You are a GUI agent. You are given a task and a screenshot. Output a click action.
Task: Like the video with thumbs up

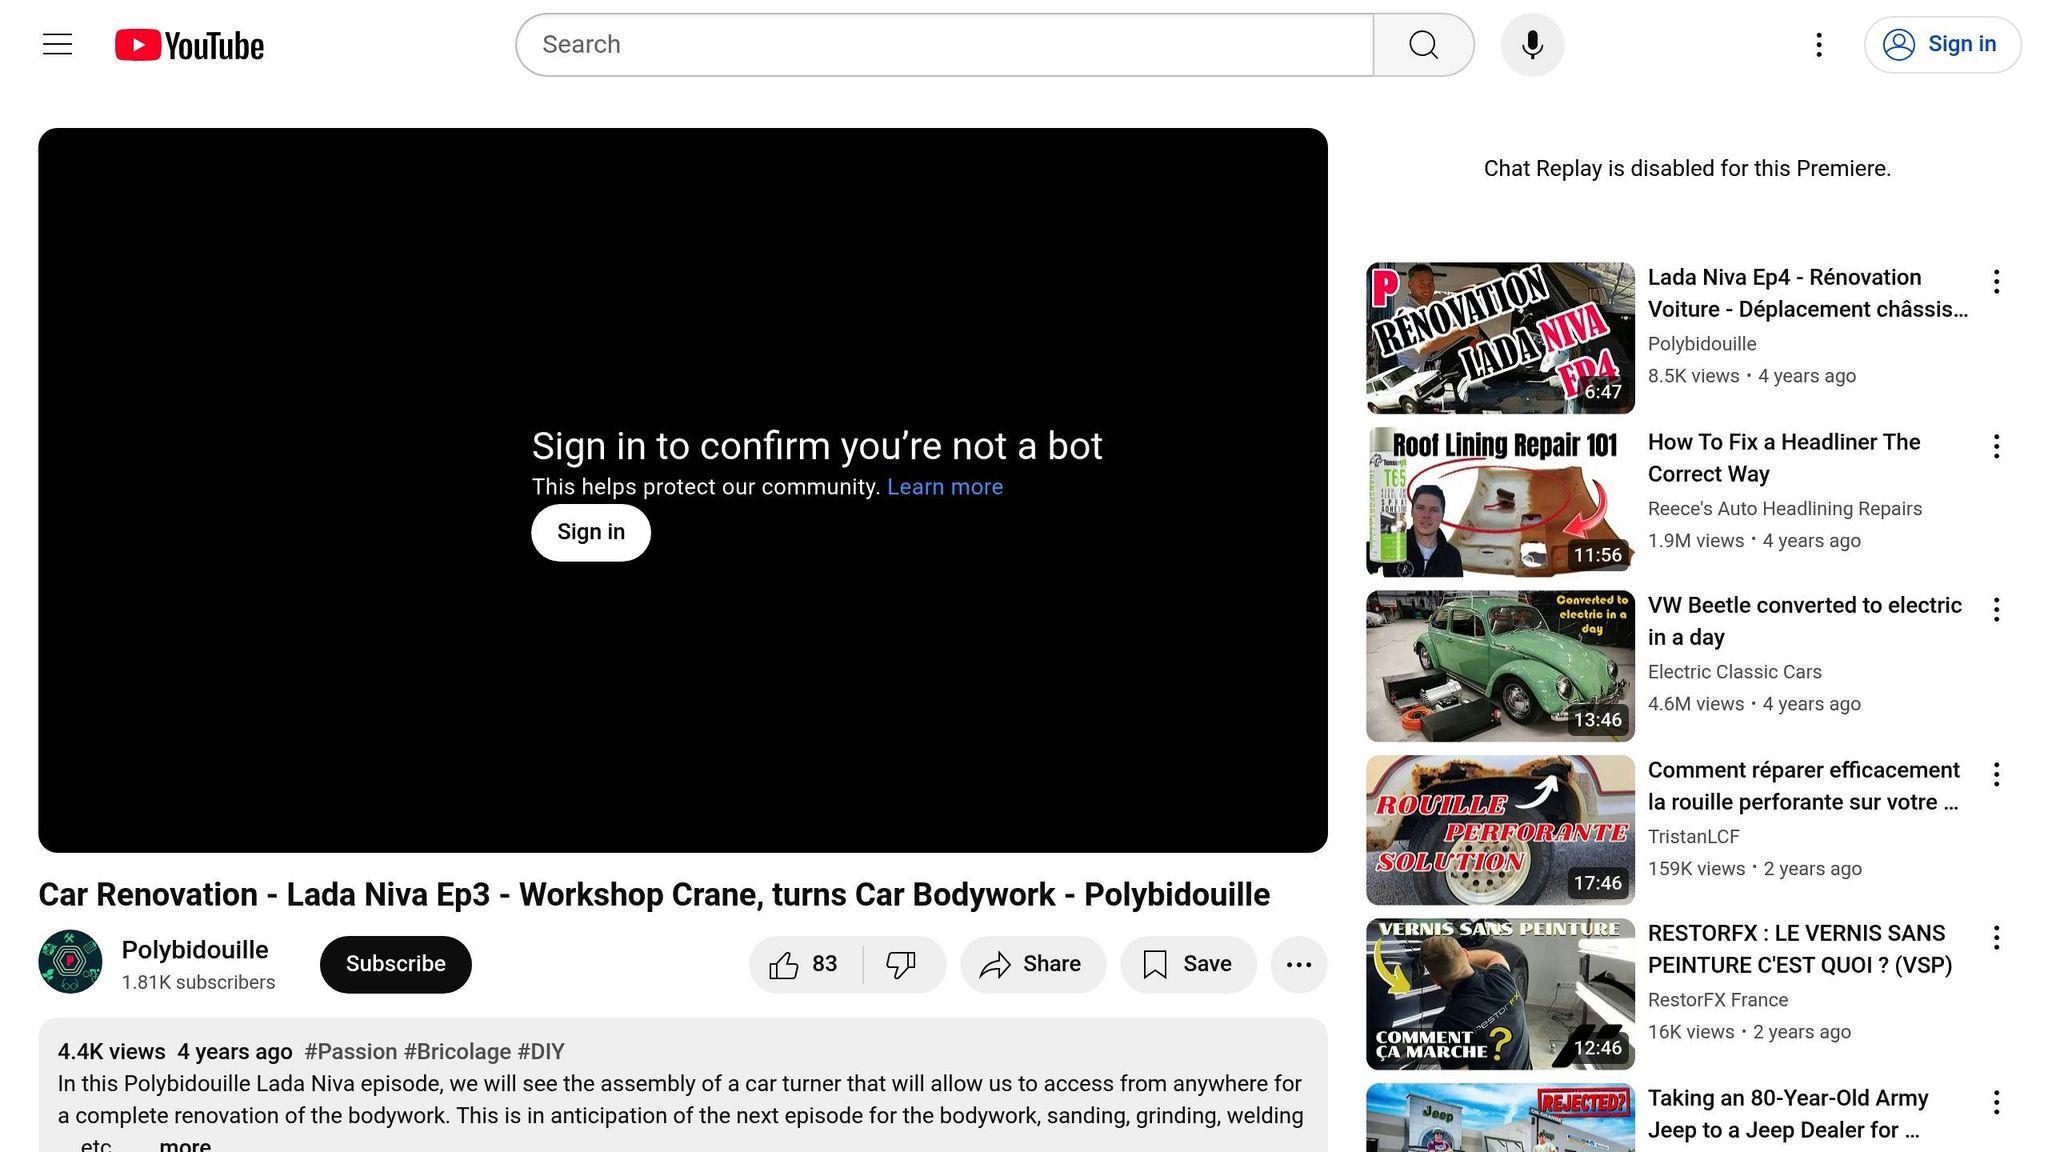[805, 964]
